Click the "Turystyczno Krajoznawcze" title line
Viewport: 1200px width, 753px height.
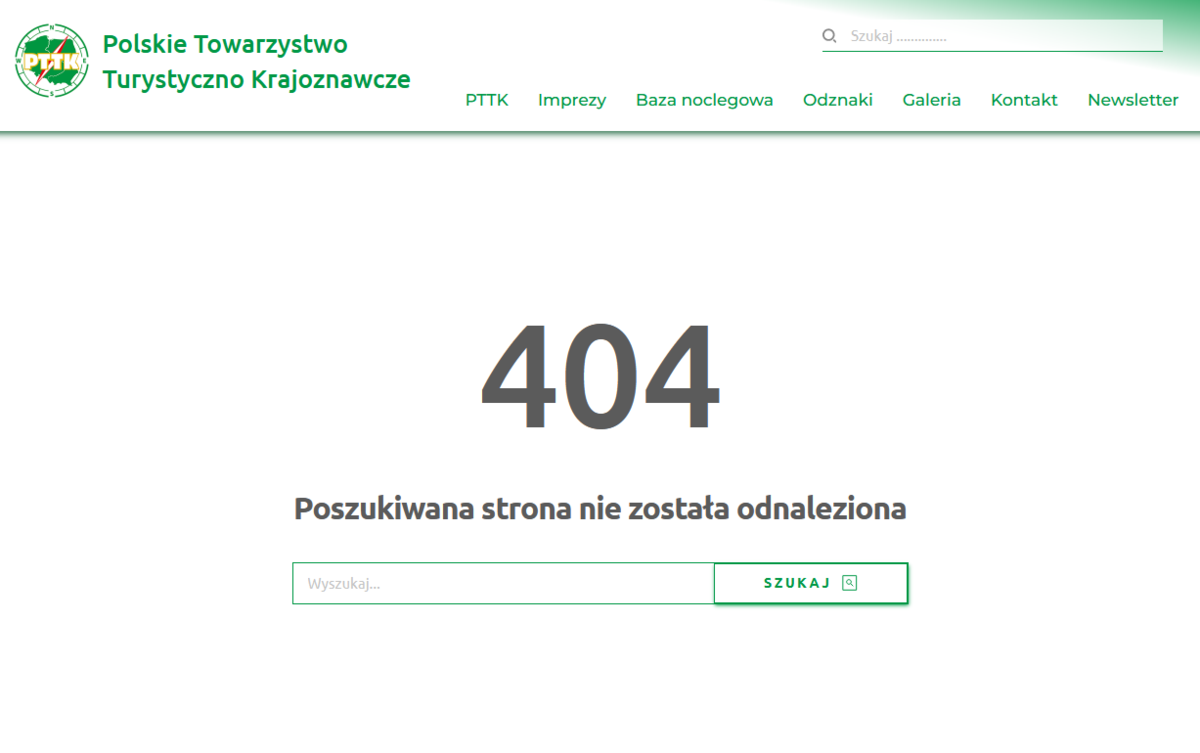[x=256, y=79]
